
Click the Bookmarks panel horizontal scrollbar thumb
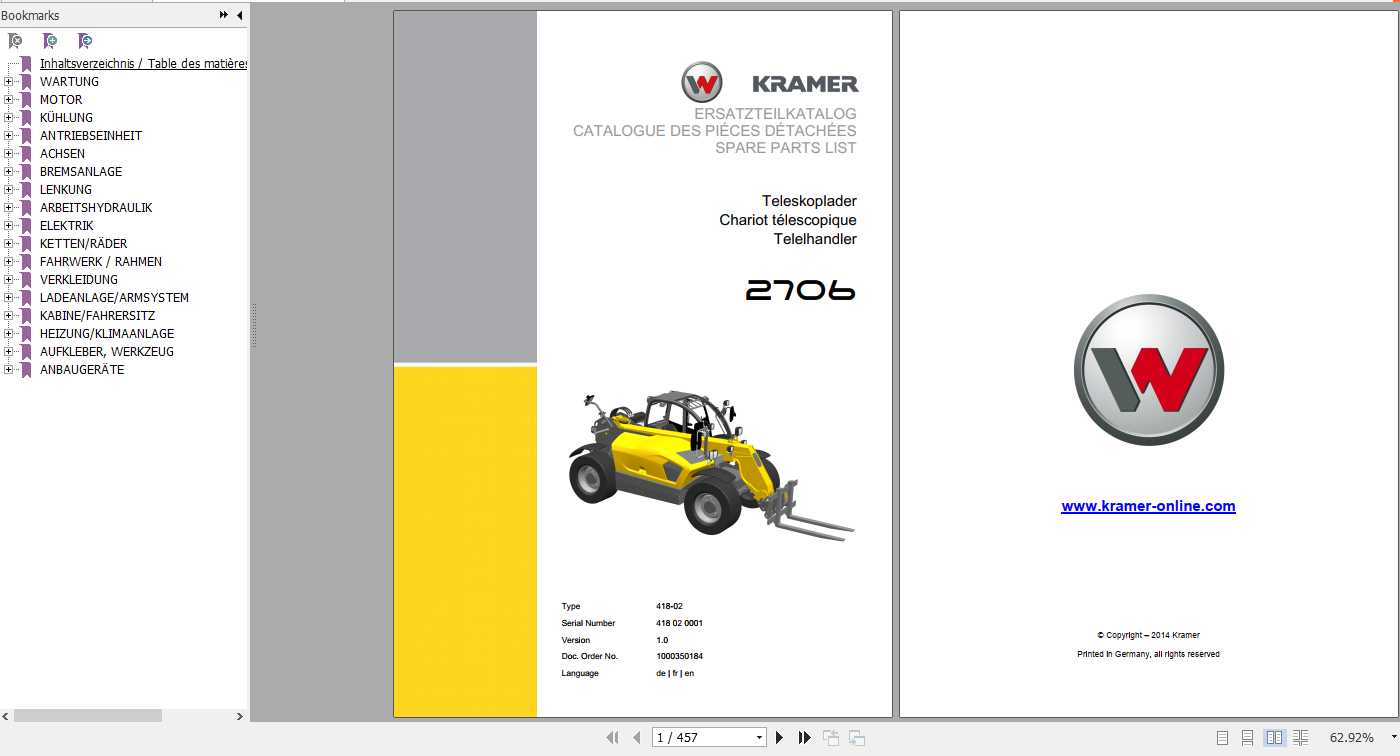click(x=87, y=716)
